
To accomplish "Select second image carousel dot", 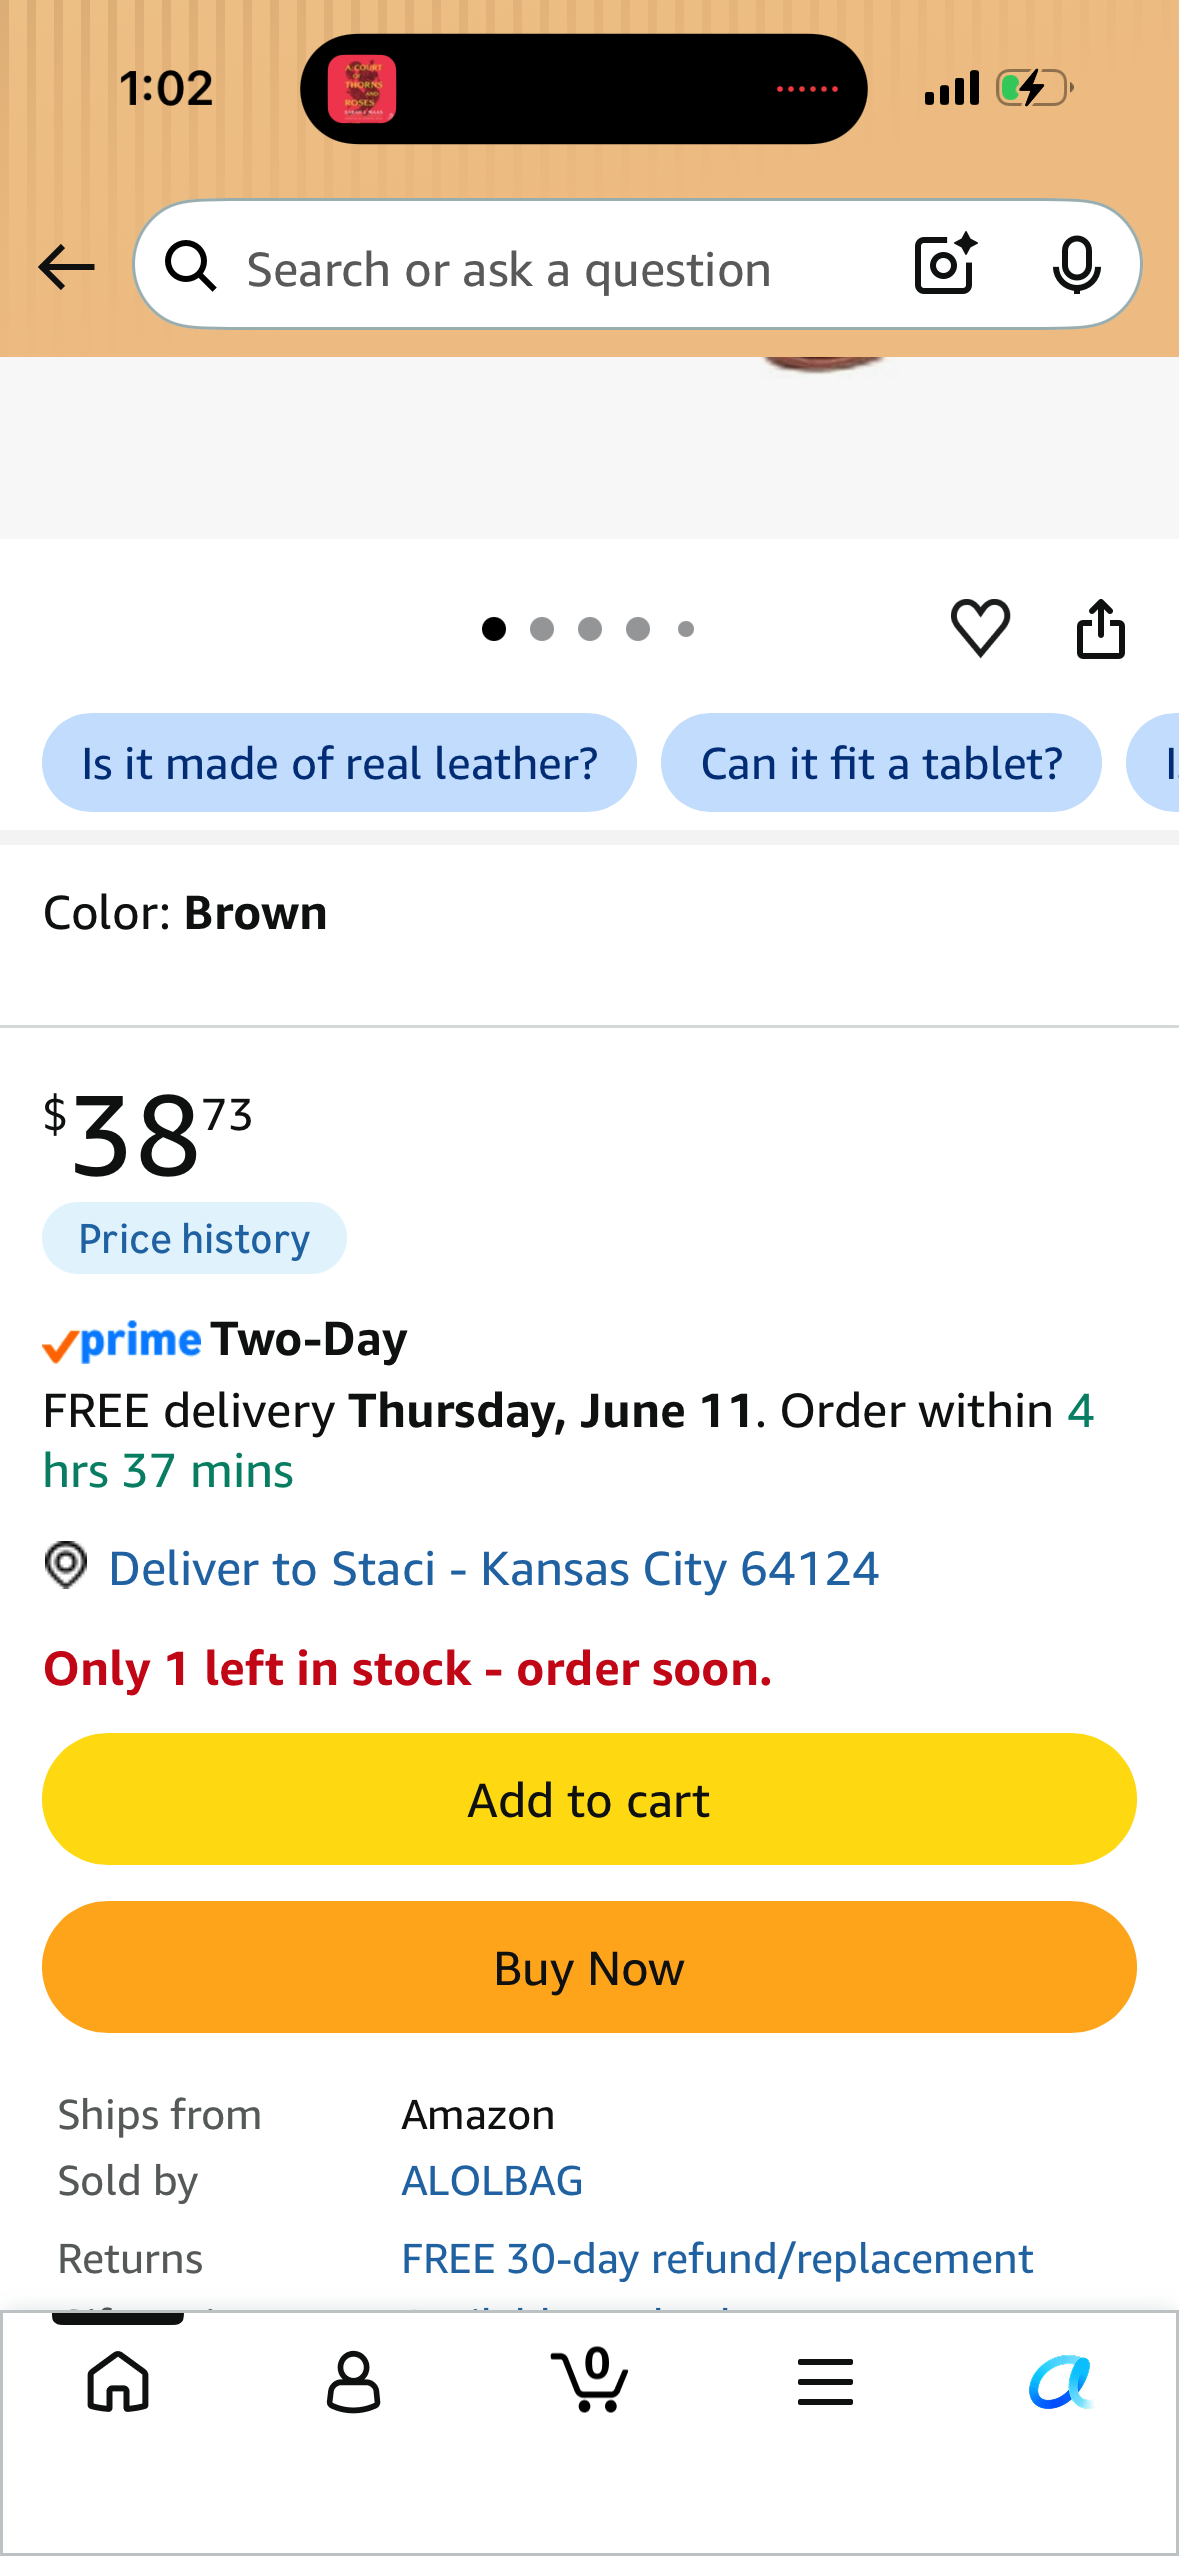I will [542, 629].
